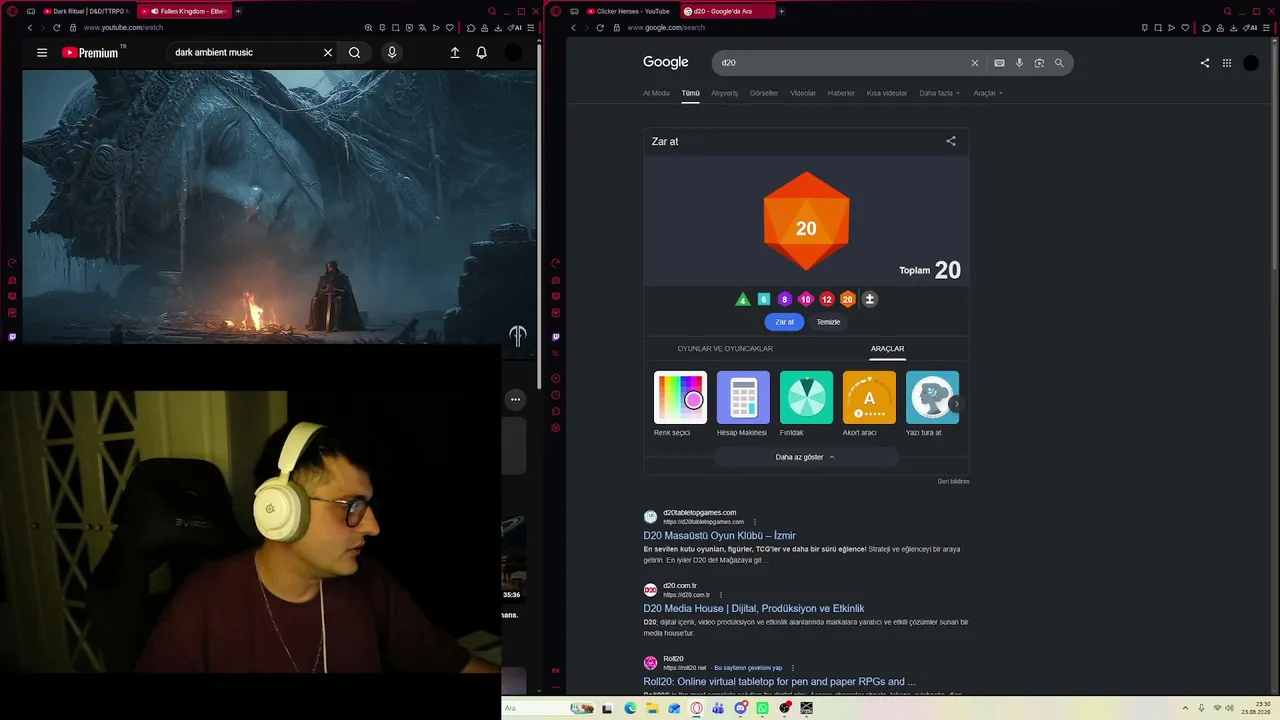Select the d4 green die
1280x720 pixels.
pos(742,299)
